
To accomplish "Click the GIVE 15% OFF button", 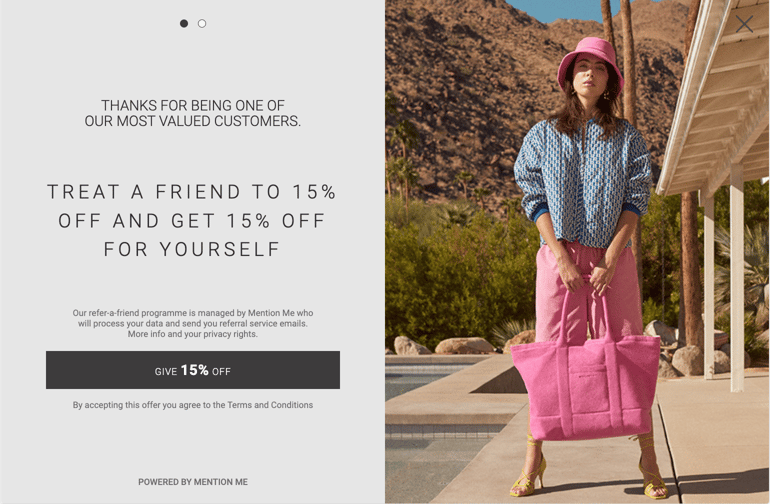I will point(193,370).
